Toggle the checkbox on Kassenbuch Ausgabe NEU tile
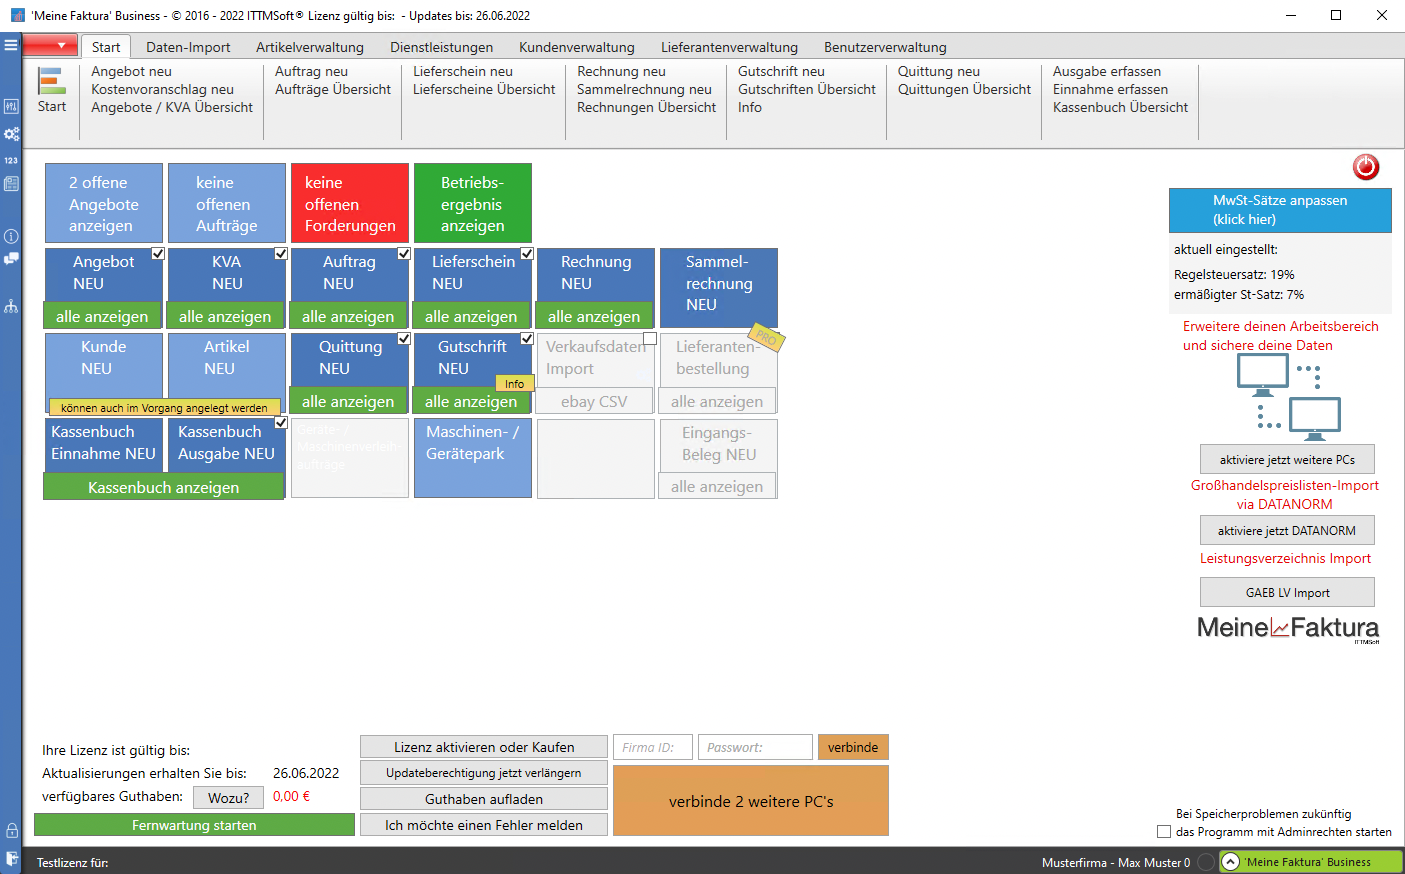The height and width of the screenshot is (874, 1405). pyautogui.click(x=281, y=423)
